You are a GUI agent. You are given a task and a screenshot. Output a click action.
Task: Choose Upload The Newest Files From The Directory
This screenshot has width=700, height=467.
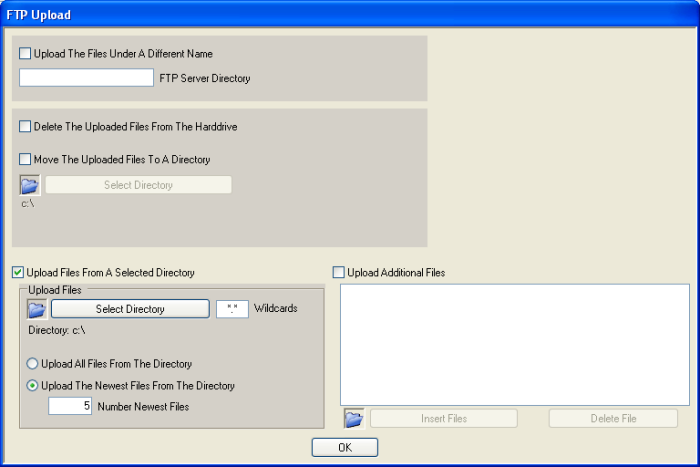coord(33,385)
